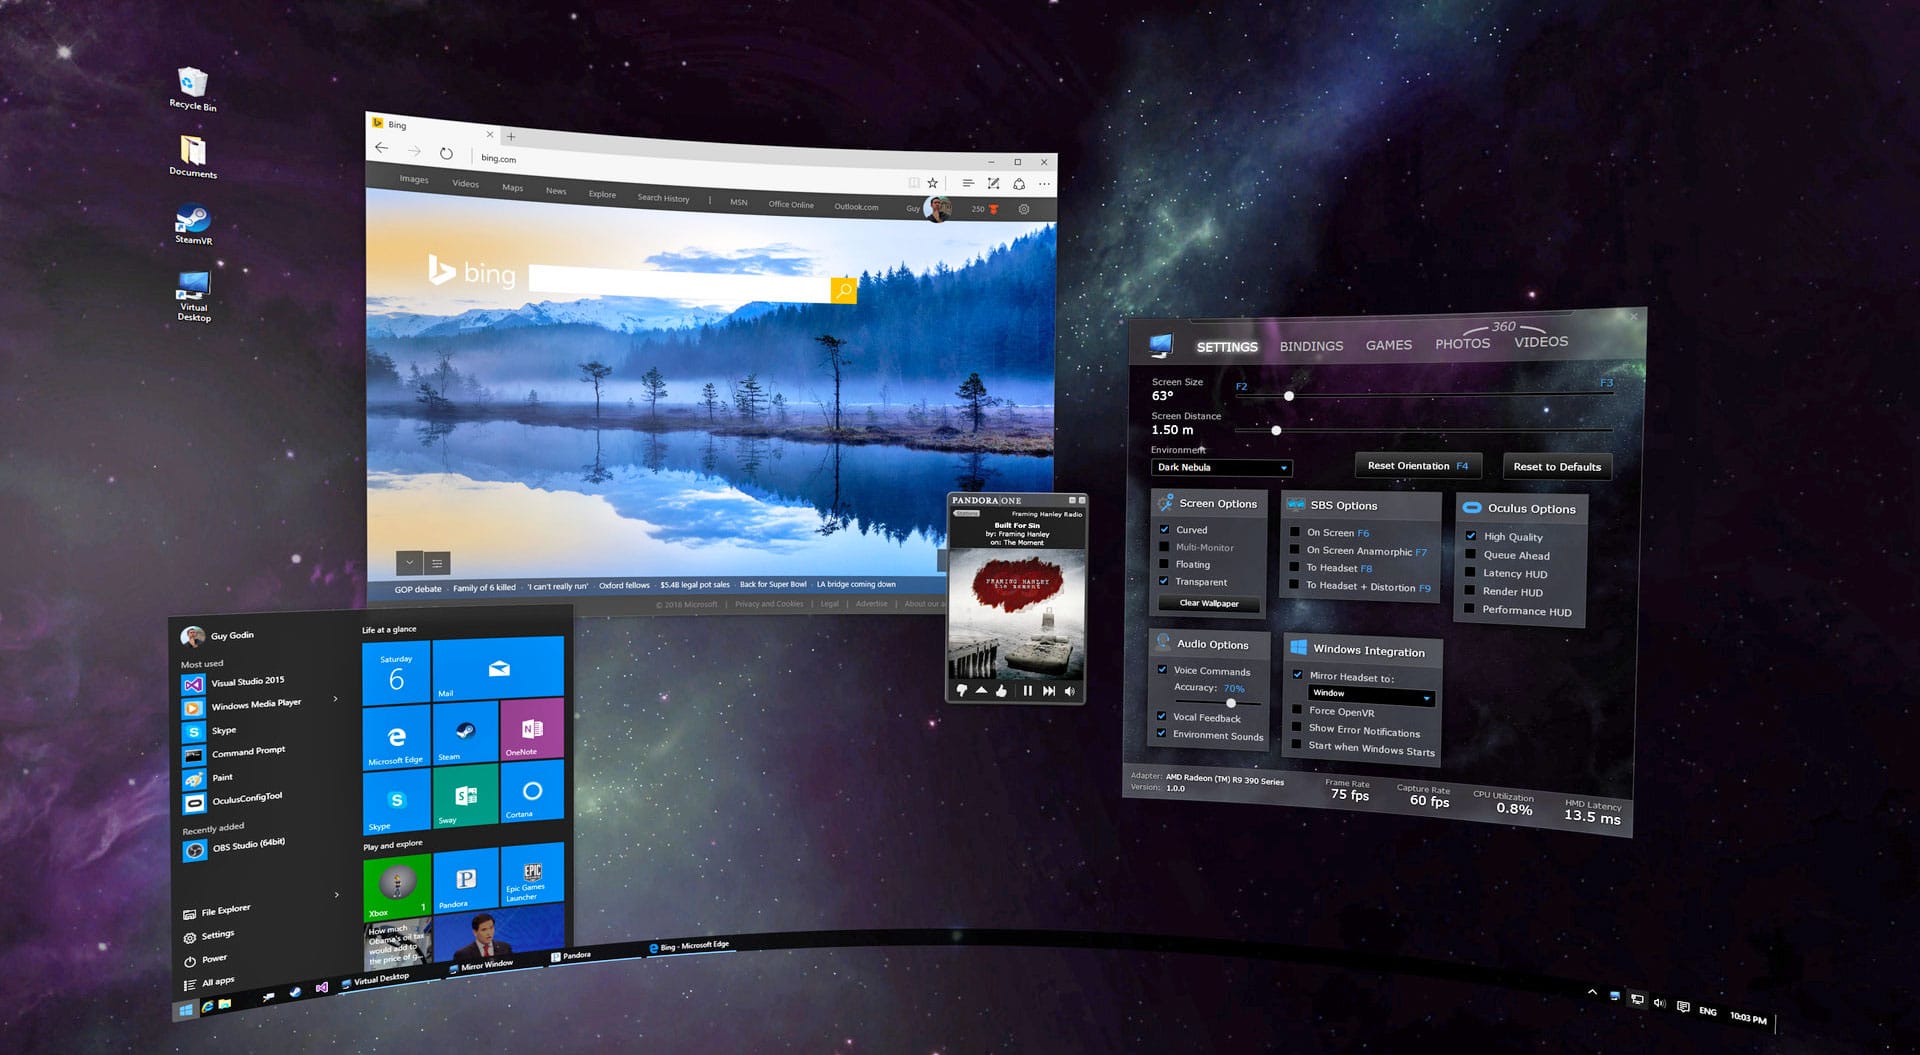Screen dimensions: 1920x1055
Task: Expand Windows Media Player jump list arrow
Action: pyautogui.click(x=335, y=699)
